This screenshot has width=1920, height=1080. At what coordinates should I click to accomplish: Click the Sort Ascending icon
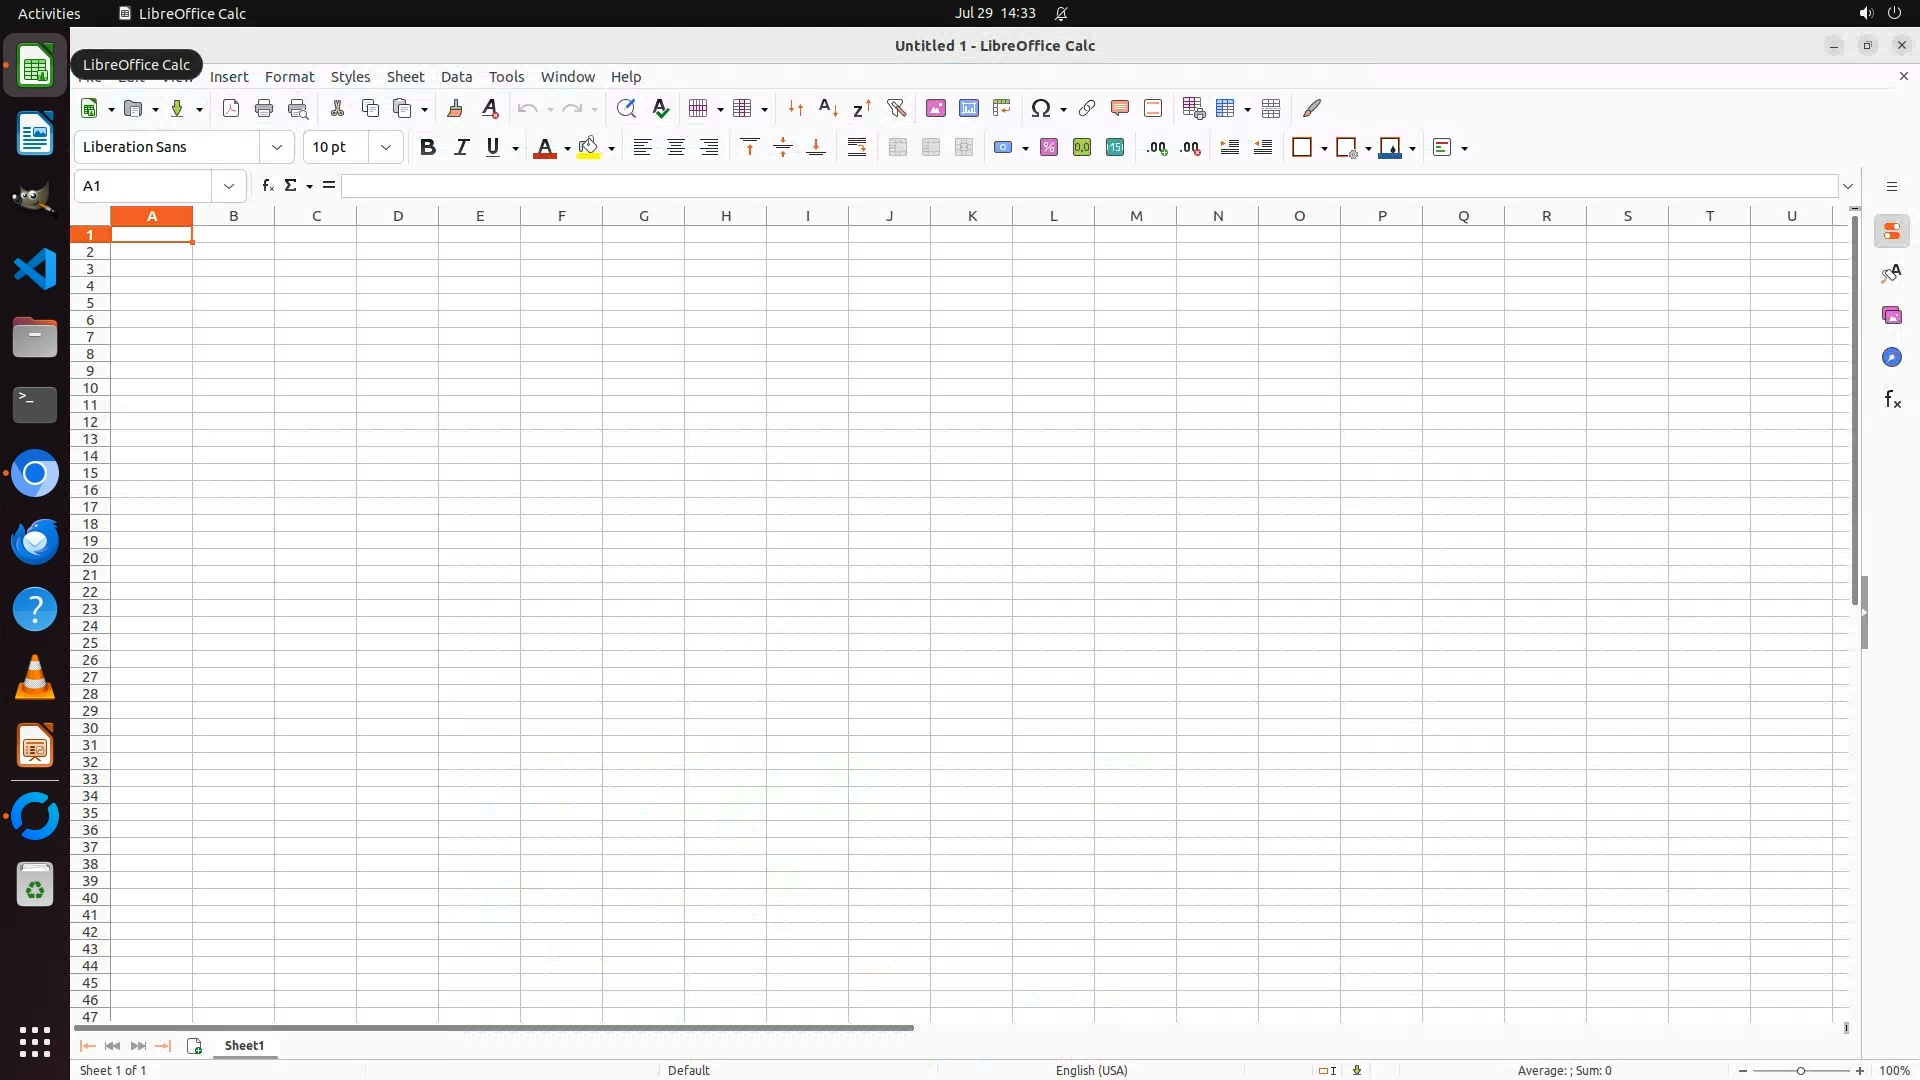pyautogui.click(x=828, y=108)
